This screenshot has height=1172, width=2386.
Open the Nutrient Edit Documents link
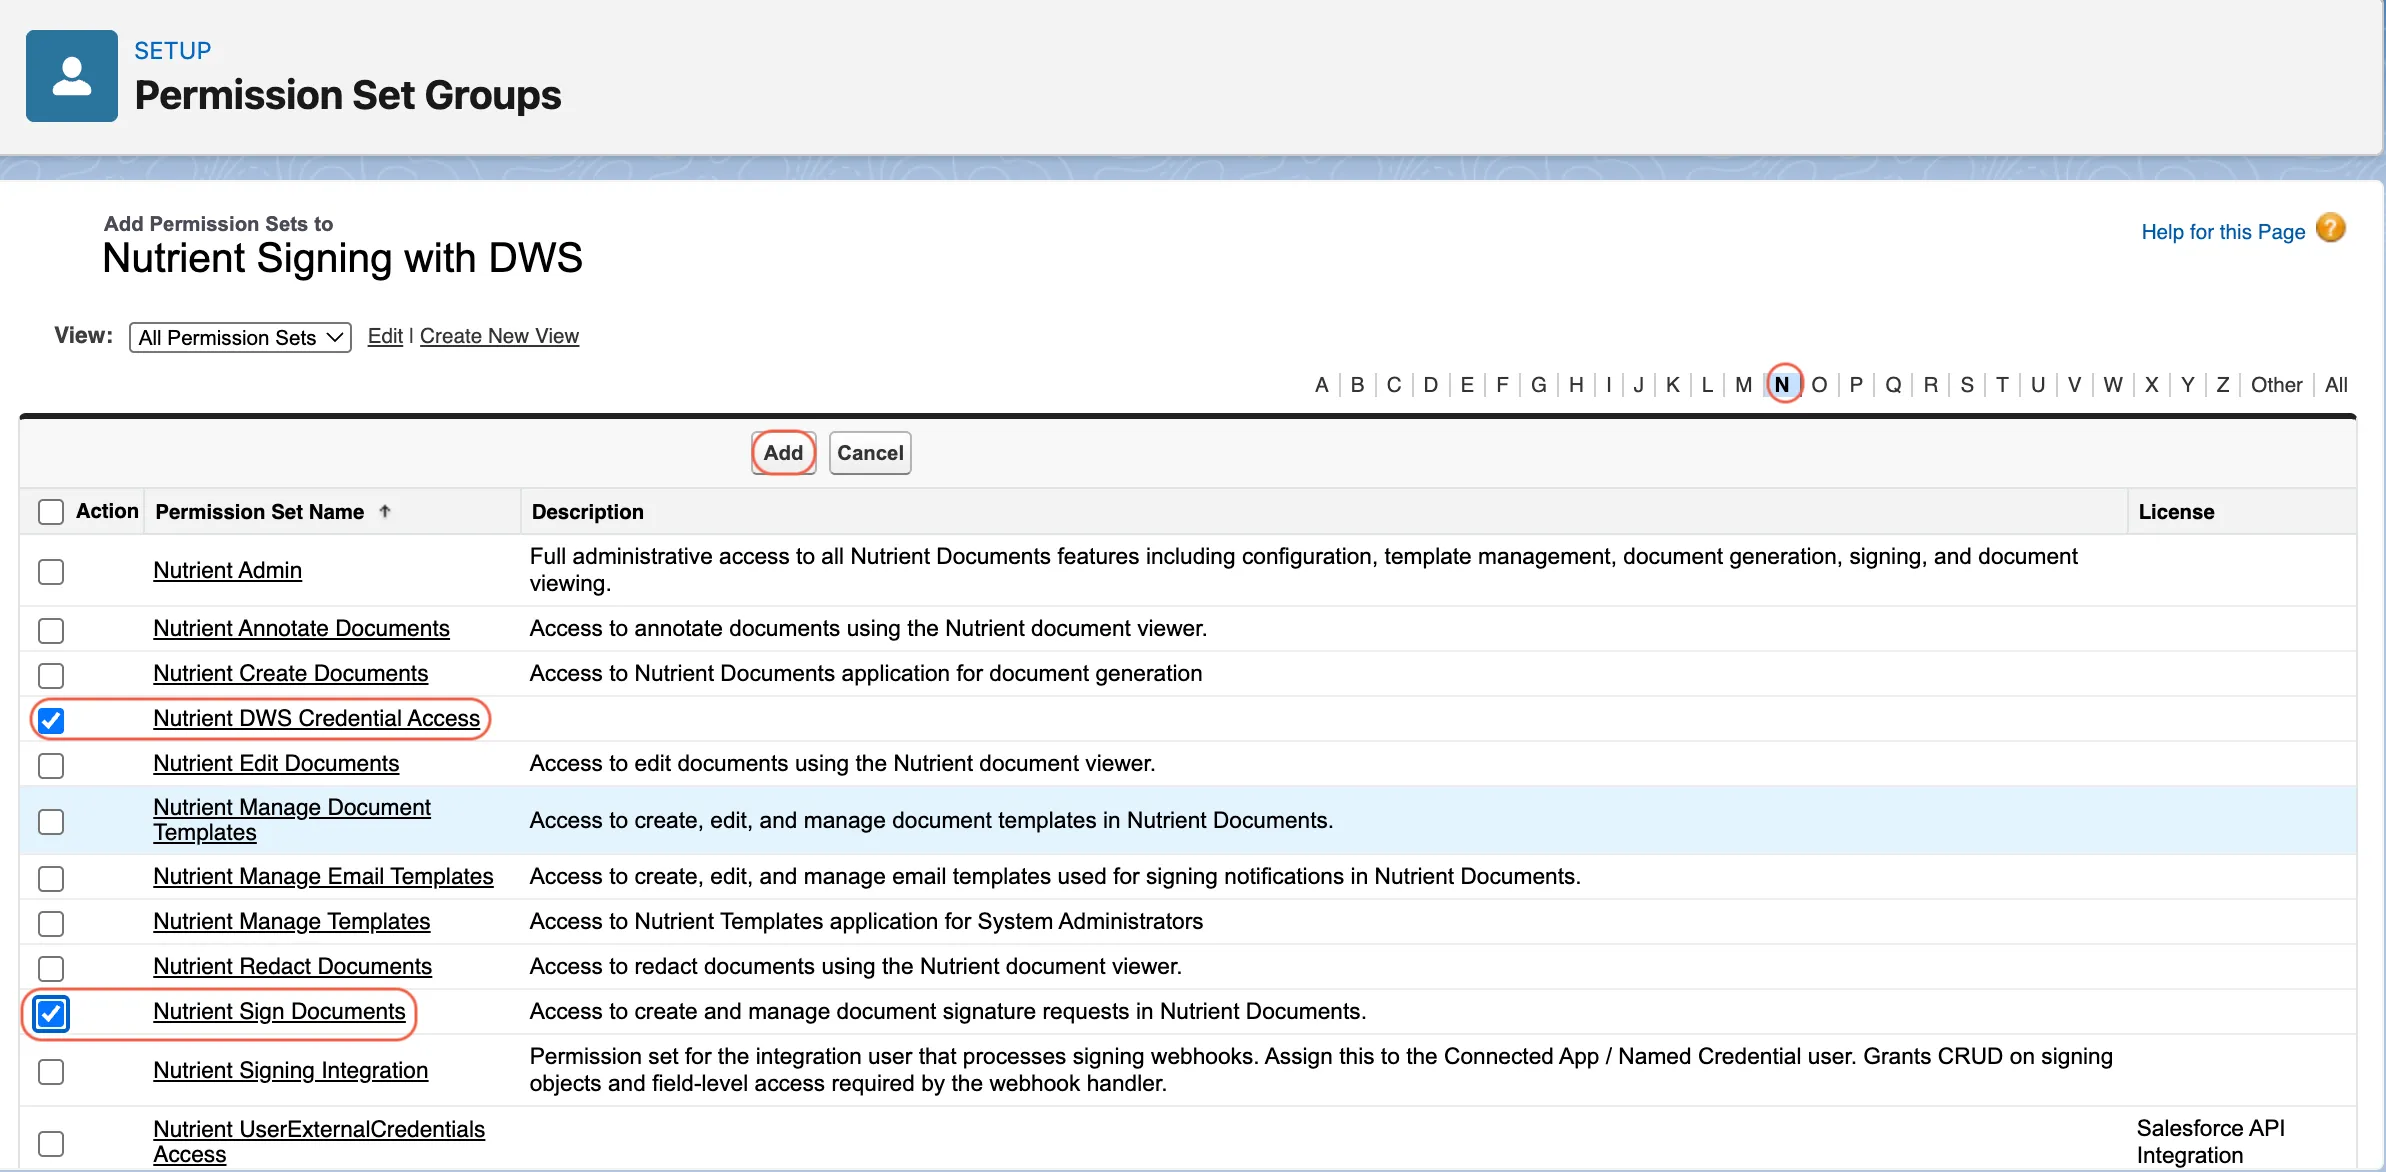[276, 763]
